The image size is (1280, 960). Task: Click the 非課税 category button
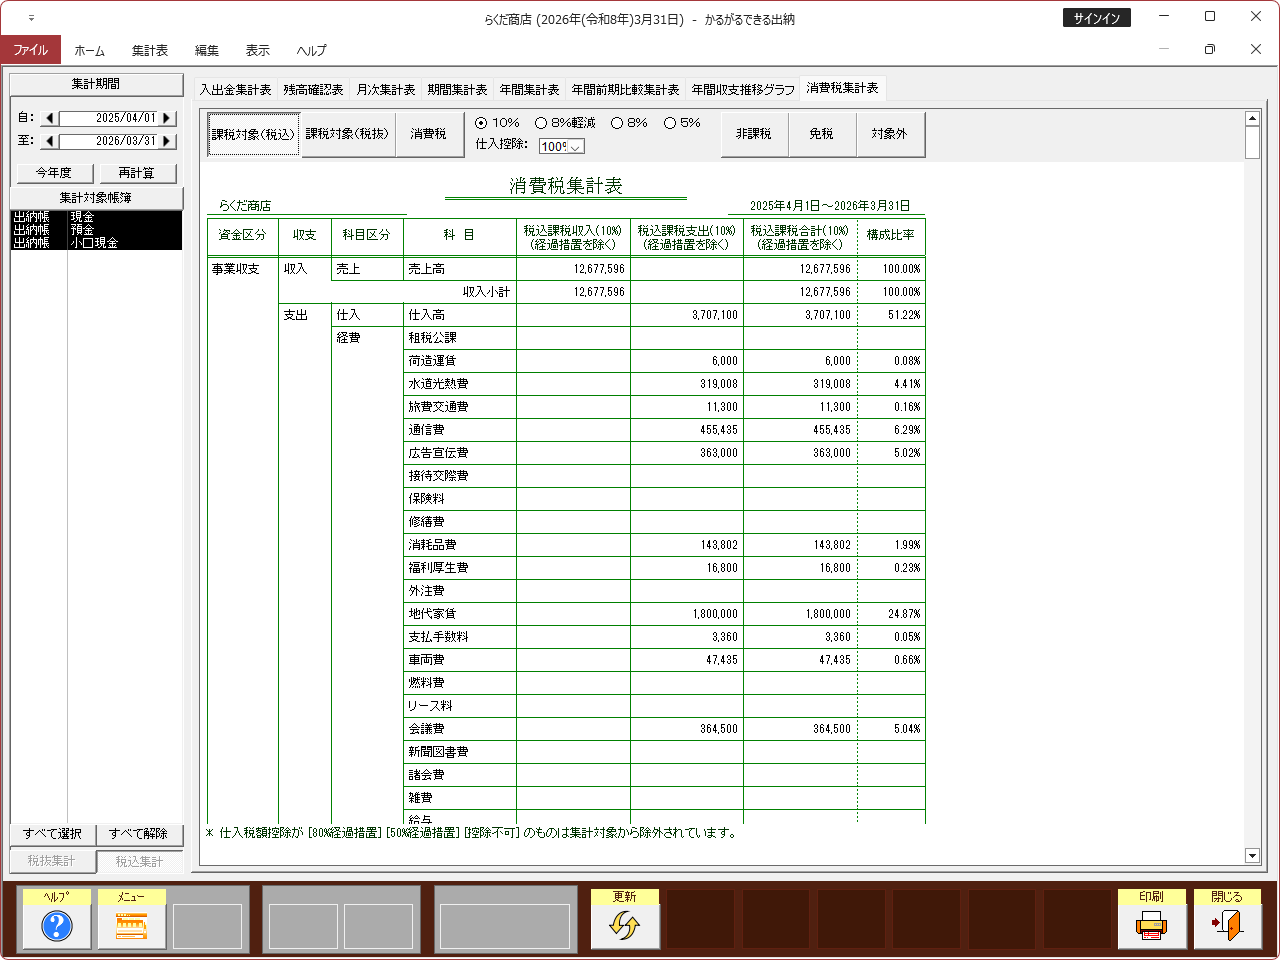754,134
